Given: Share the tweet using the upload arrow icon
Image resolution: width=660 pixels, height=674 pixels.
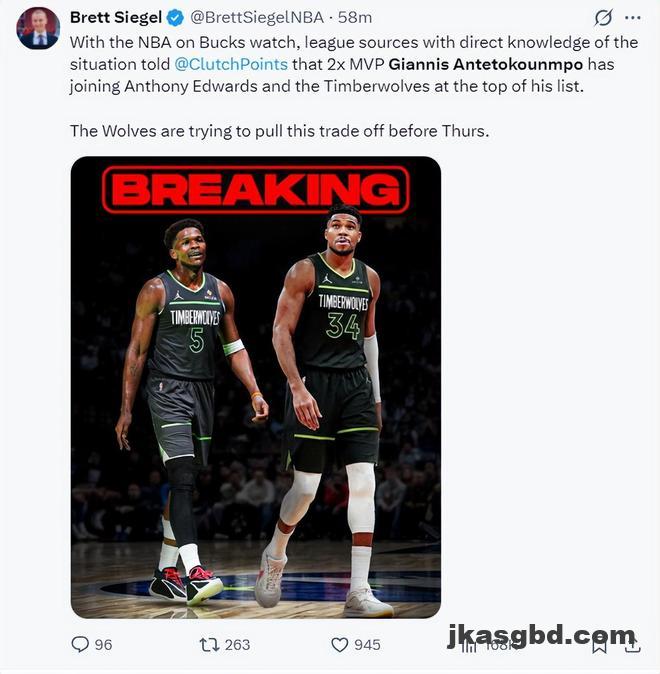Looking at the screenshot, I should (x=632, y=645).
